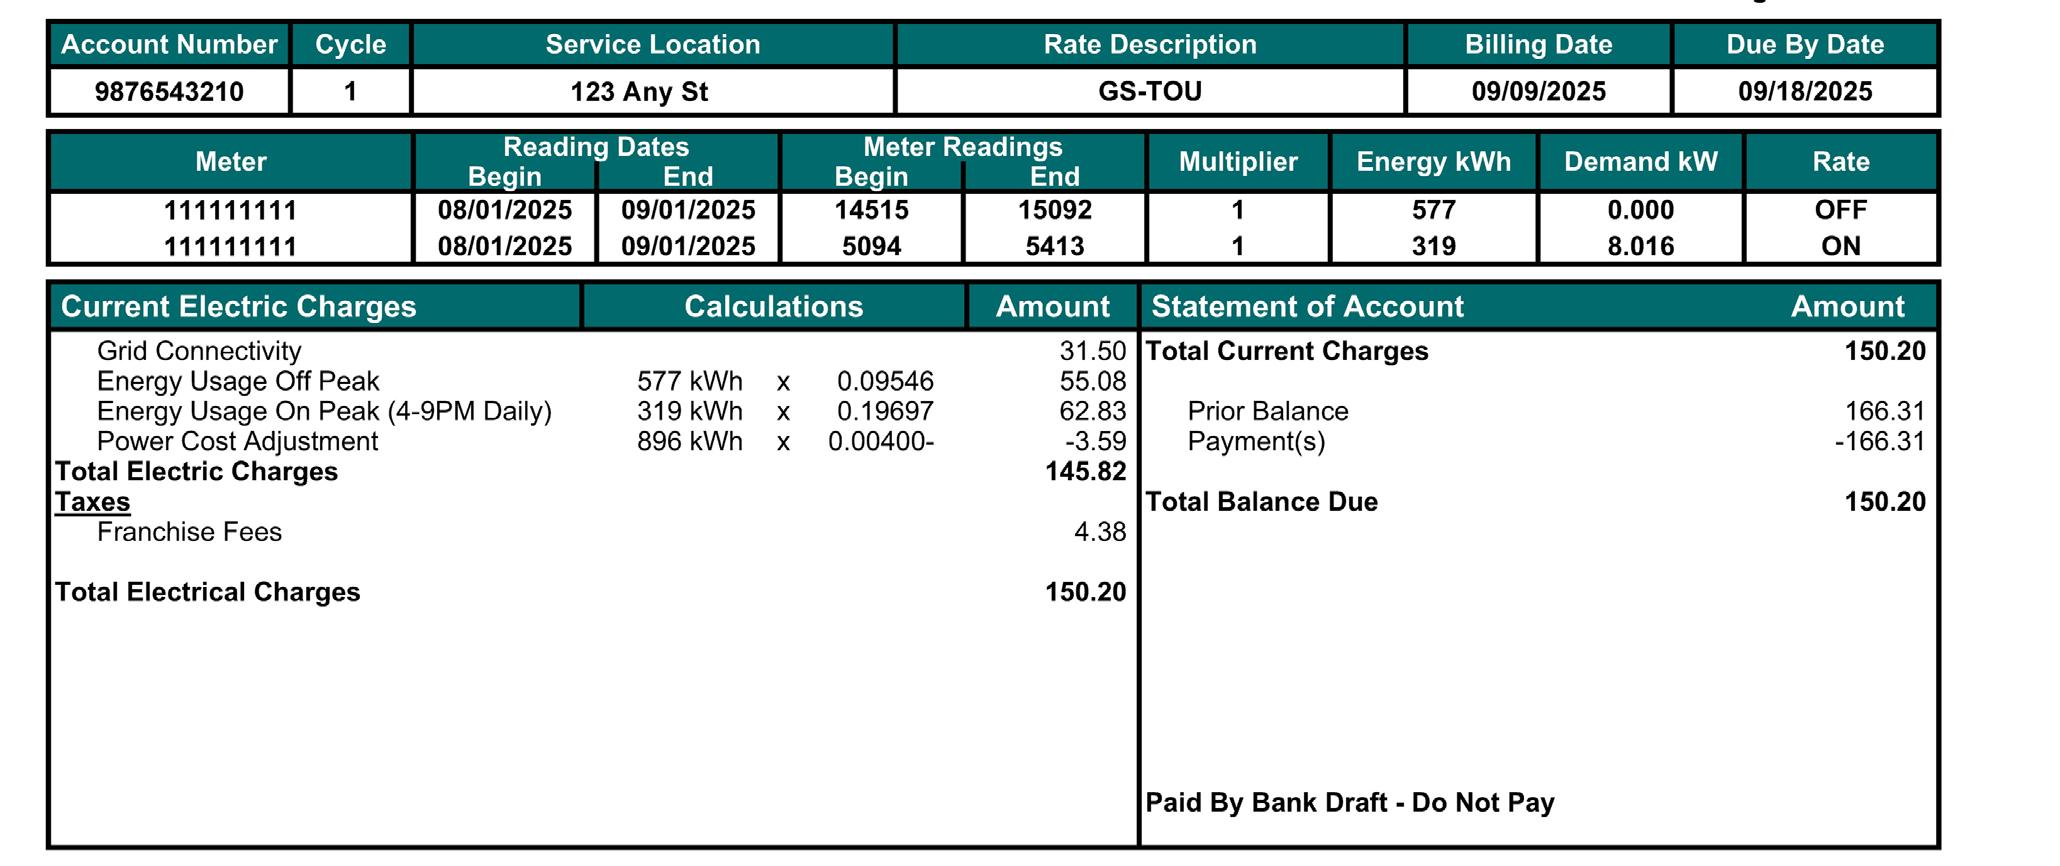Select the Total Balance Due label

(x=1261, y=501)
